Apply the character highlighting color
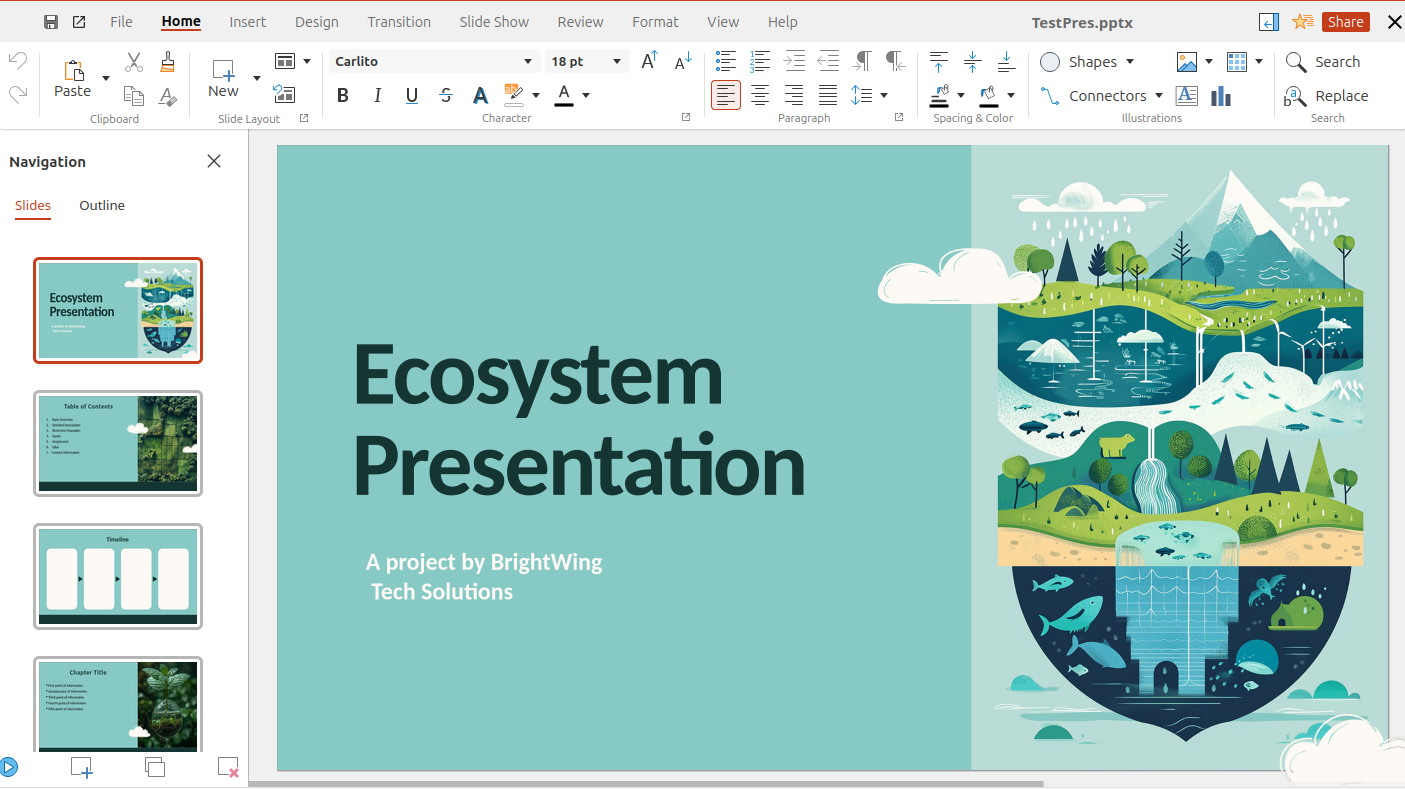 click(x=514, y=95)
